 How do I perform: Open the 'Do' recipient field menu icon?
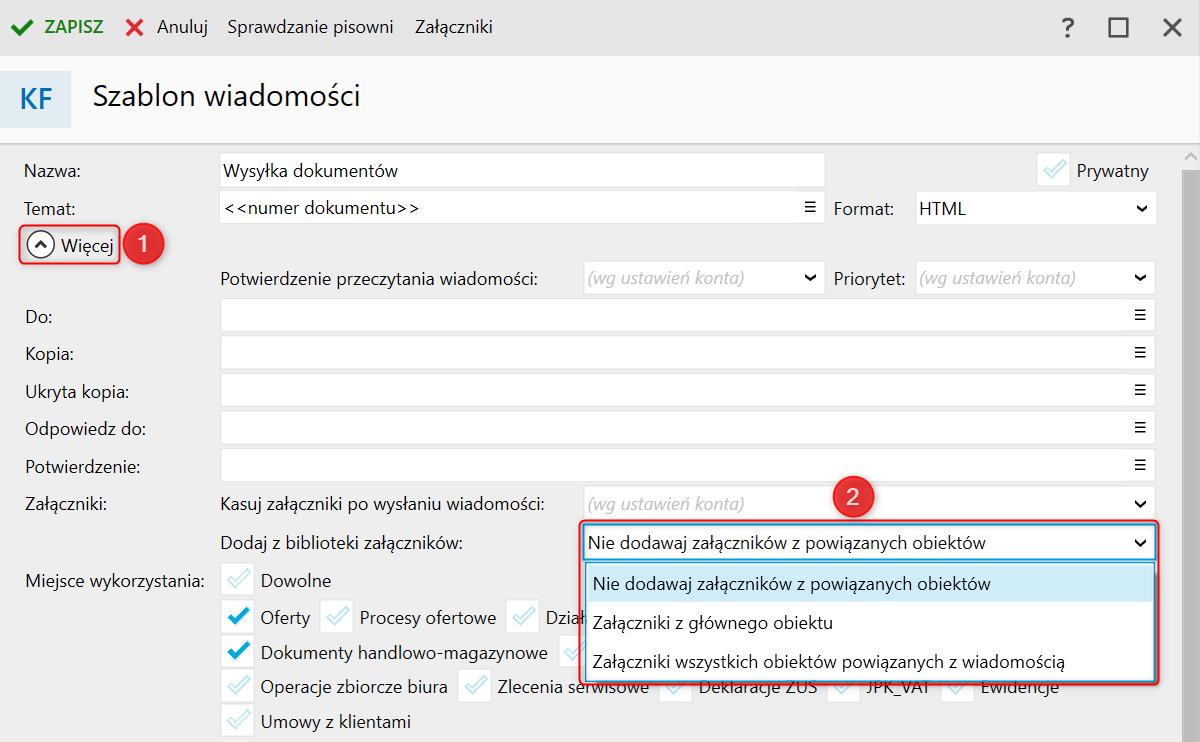click(1139, 314)
